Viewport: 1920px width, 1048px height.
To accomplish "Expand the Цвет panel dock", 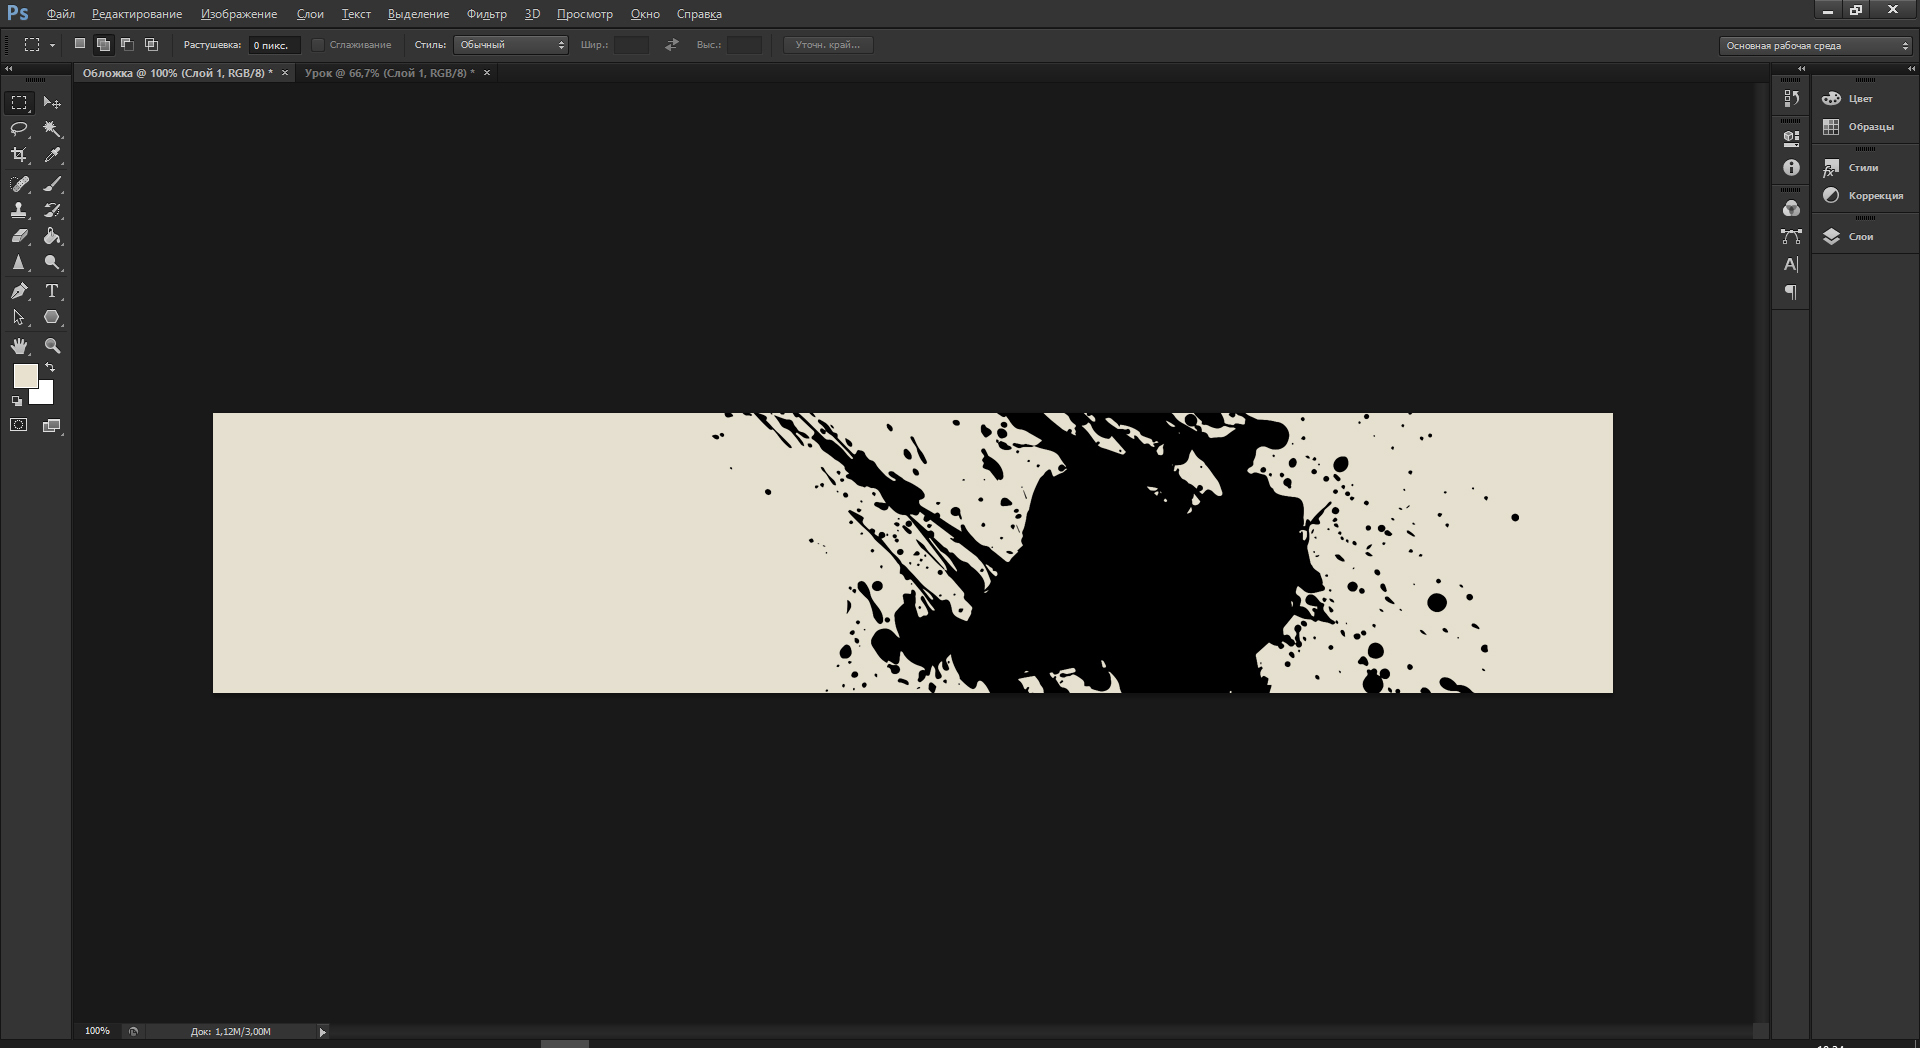I will 1911,69.
